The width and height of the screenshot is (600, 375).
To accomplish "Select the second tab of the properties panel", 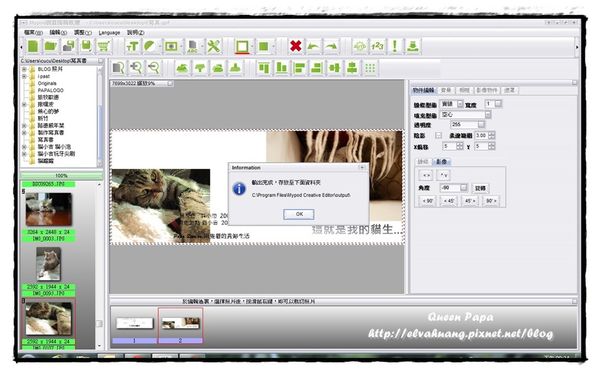I will click(446, 90).
